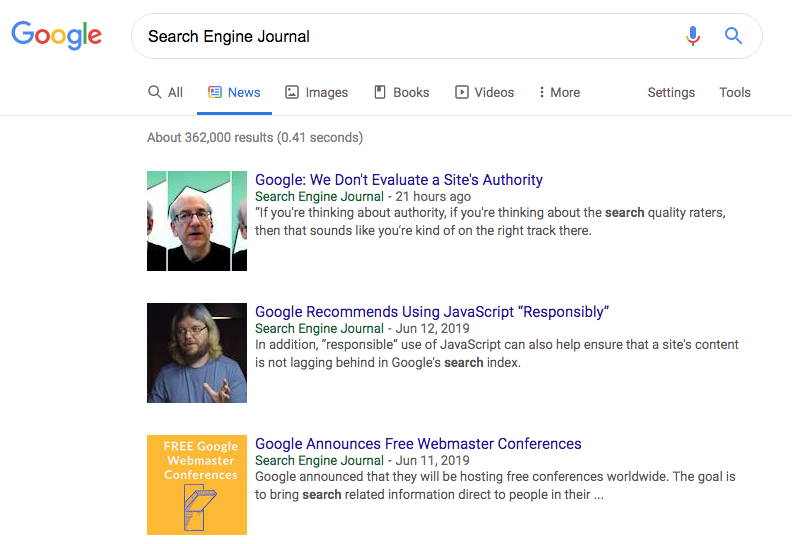Open "Google Announces Free Webmaster Conferences" link

pyautogui.click(x=418, y=443)
